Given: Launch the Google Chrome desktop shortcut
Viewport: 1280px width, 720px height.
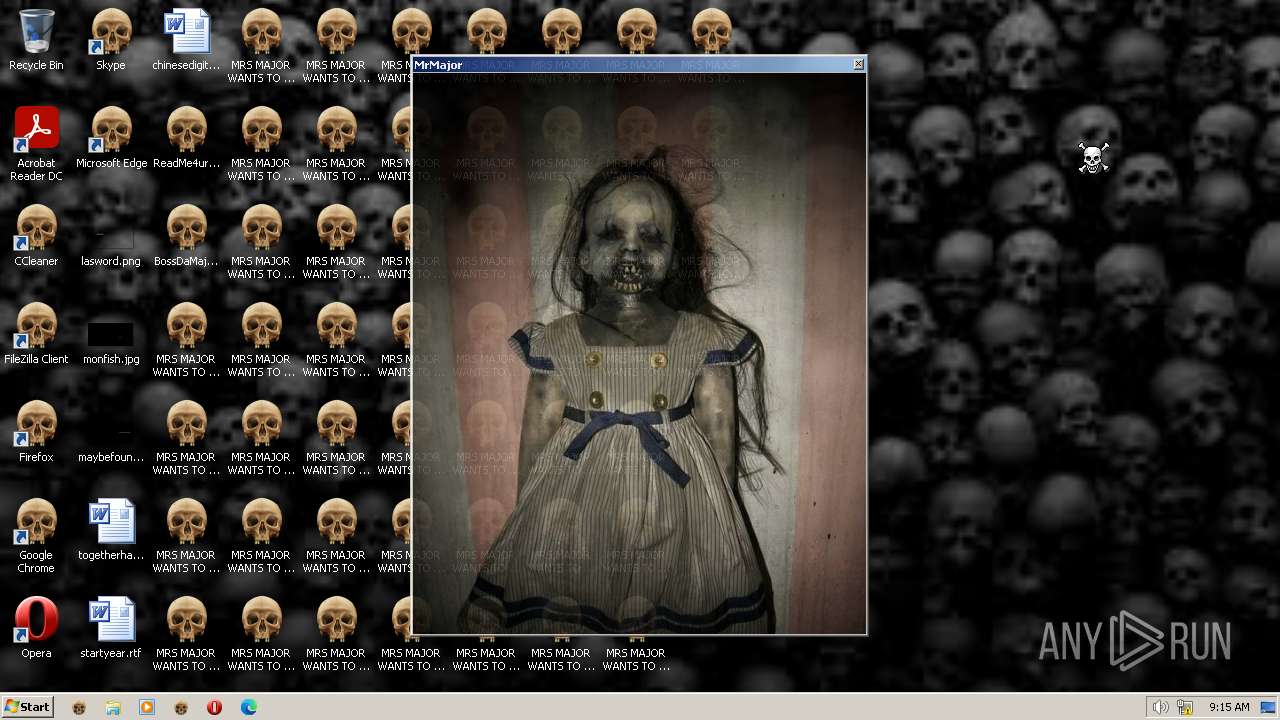Looking at the screenshot, I should (x=36, y=536).
